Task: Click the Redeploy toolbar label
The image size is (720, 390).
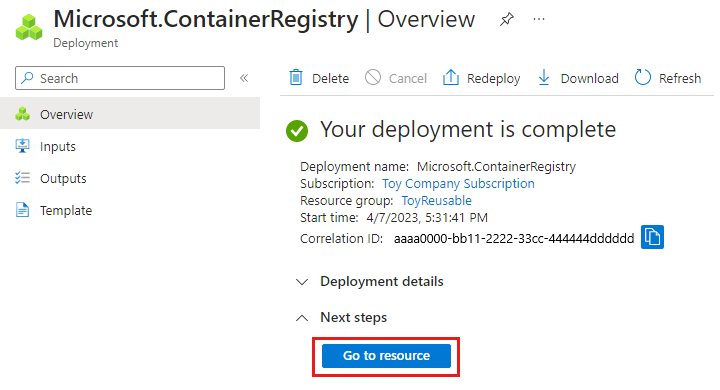Action: tap(494, 79)
